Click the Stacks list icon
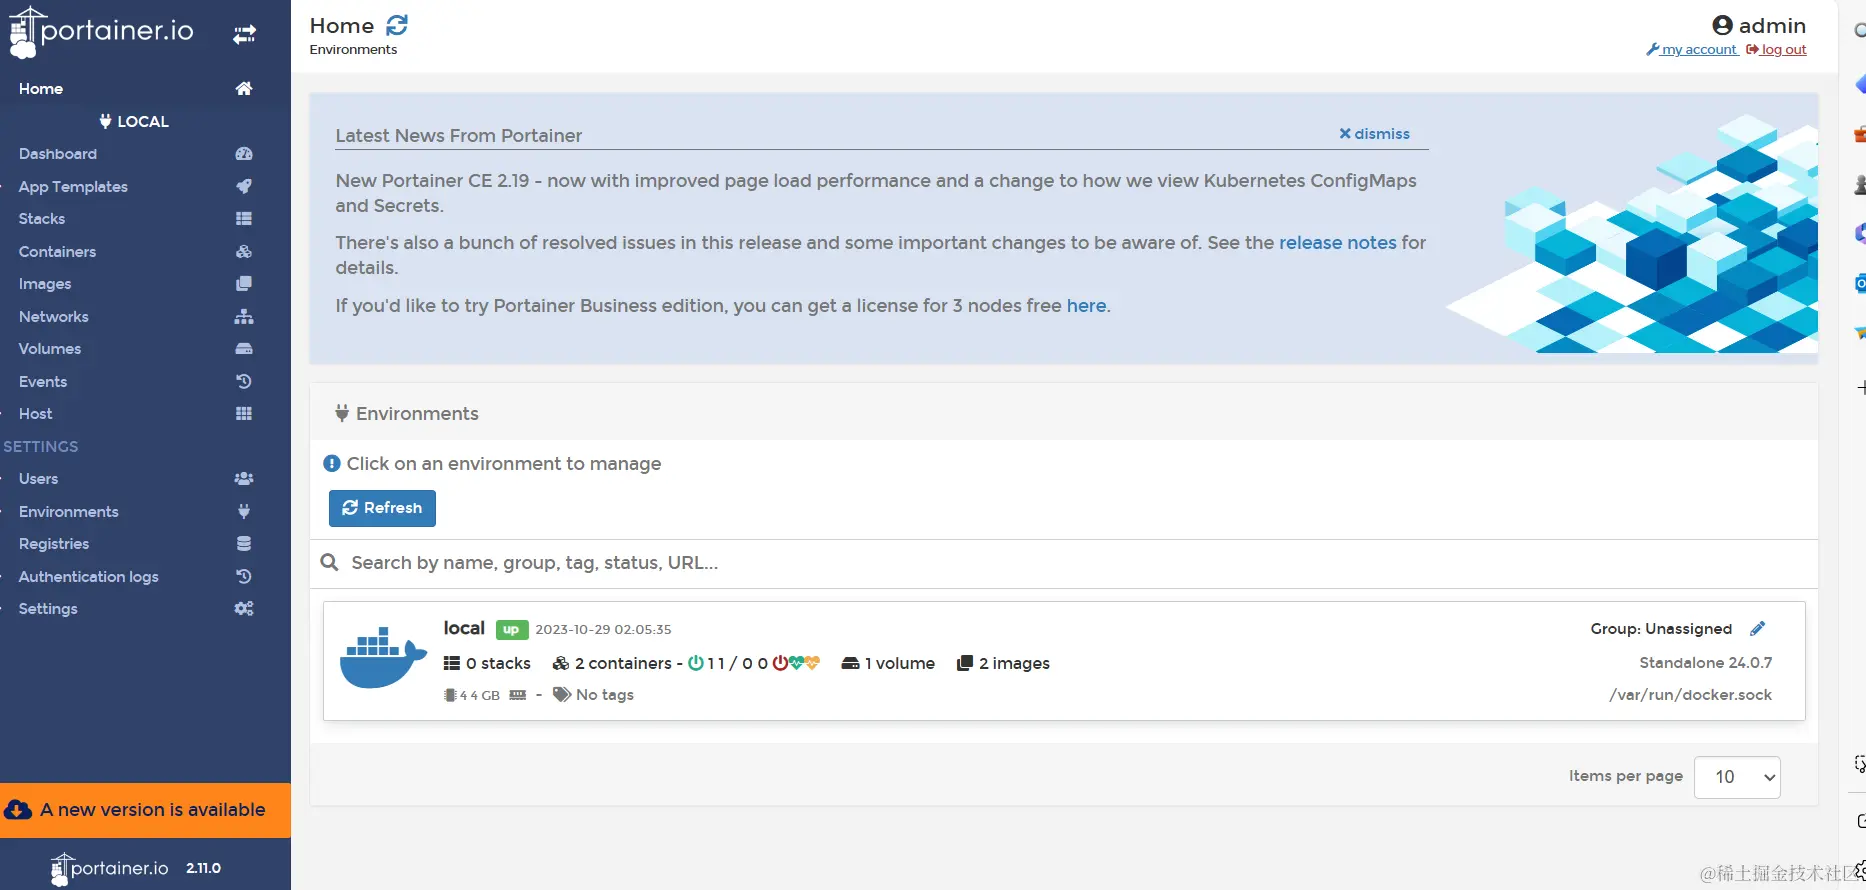This screenshot has height=890, width=1866. [x=244, y=219]
